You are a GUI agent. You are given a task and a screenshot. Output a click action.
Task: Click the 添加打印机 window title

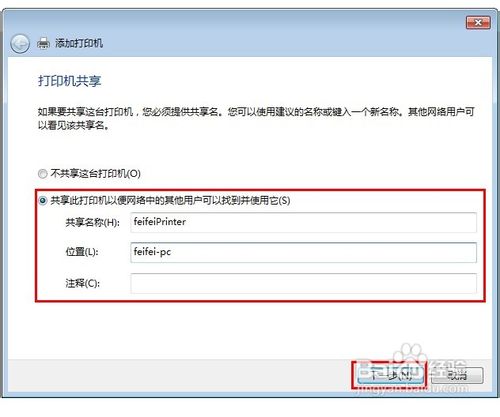pyautogui.click(x=79, y=43)
